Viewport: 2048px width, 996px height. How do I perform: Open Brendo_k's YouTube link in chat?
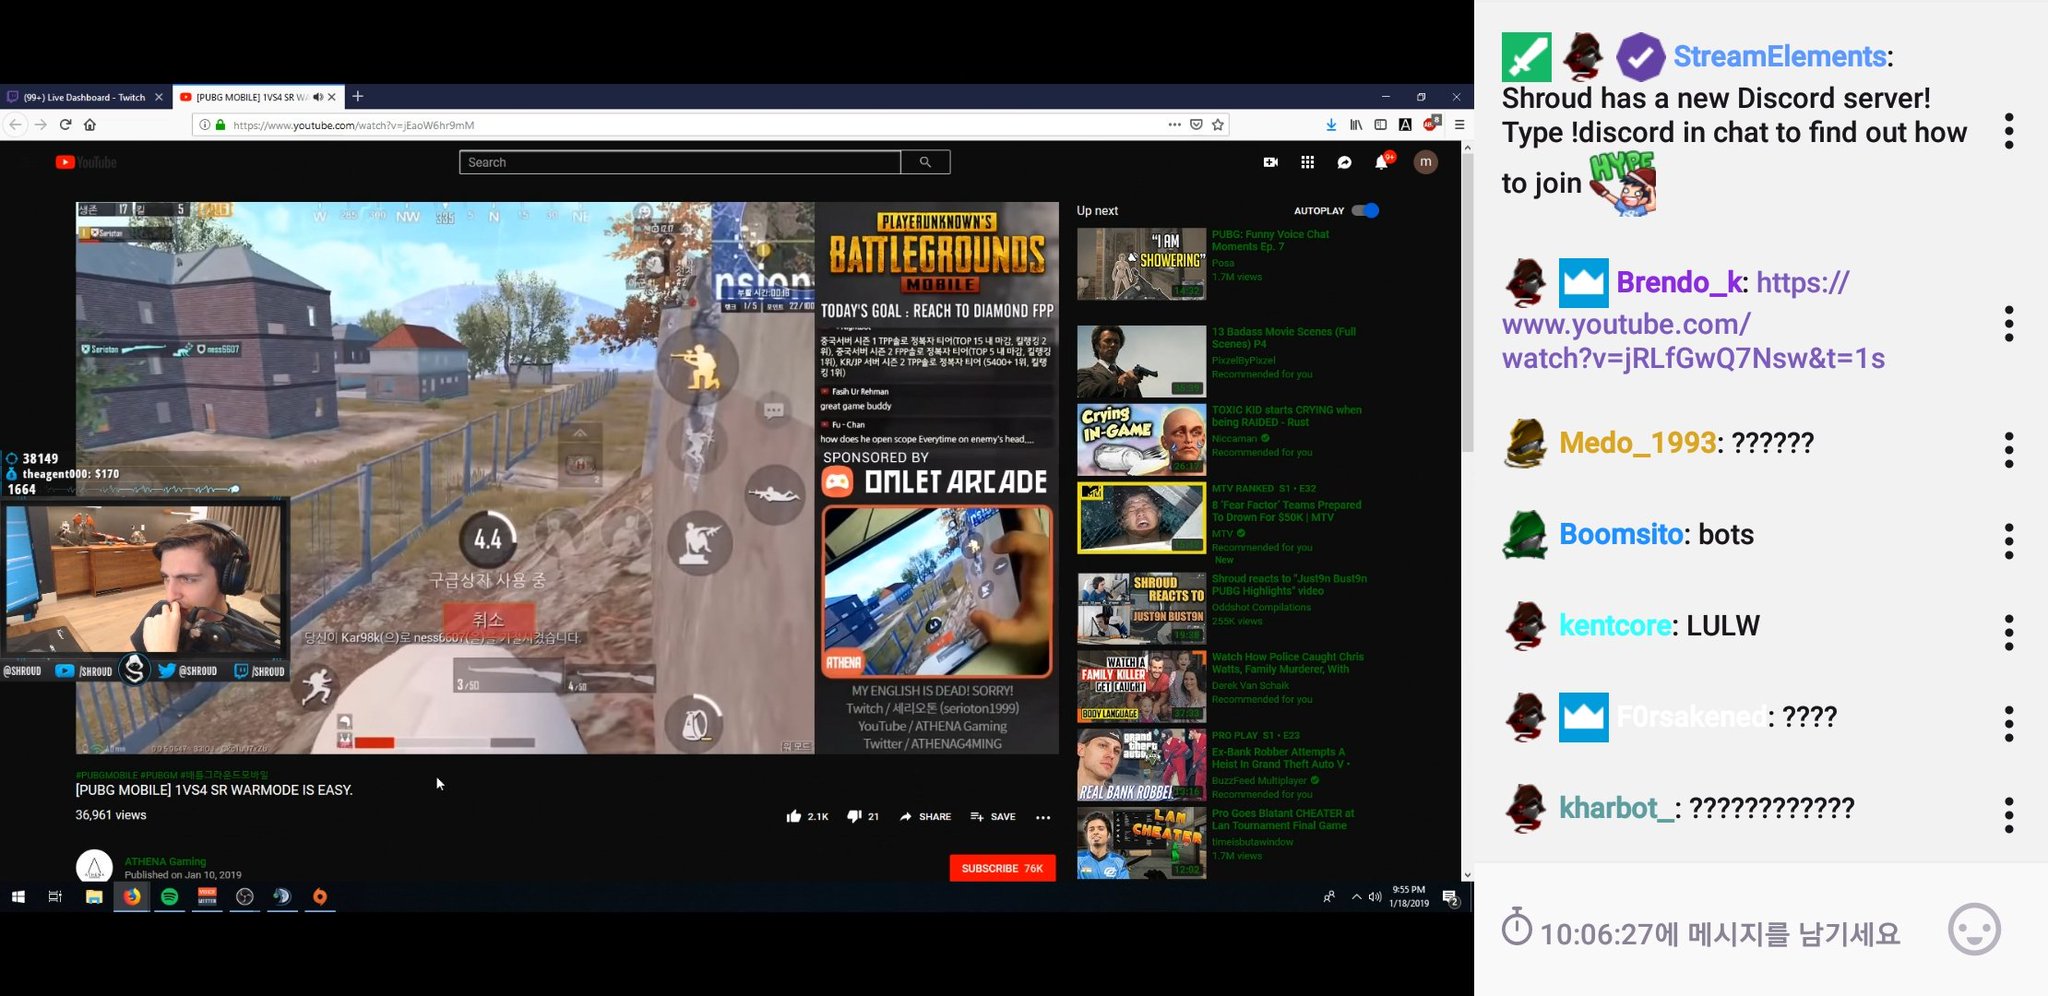[x=1693, y=322]
